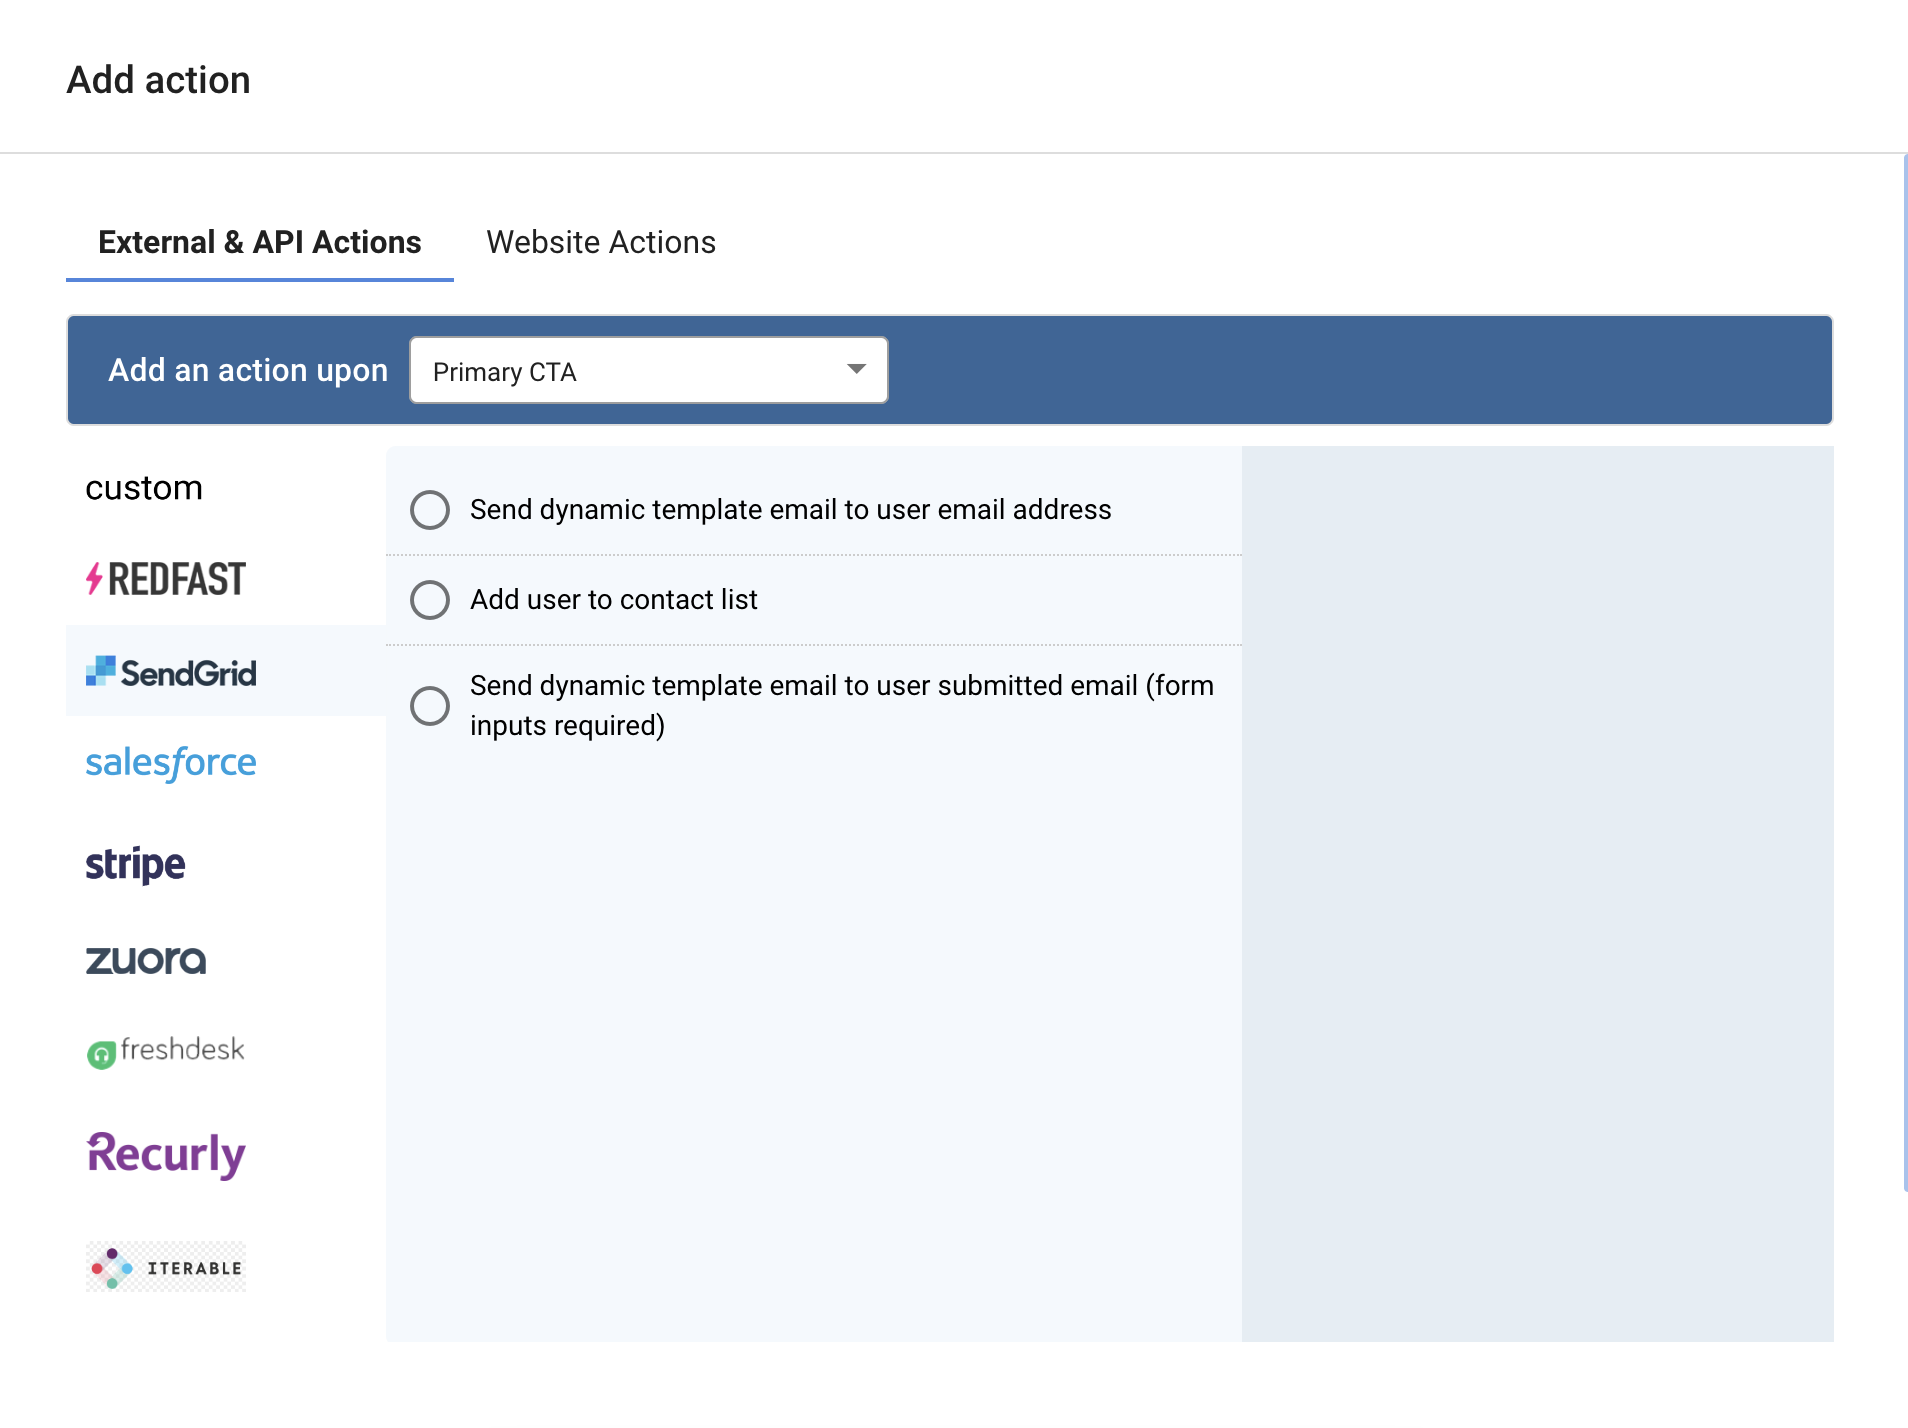Choose Add user to contact list radio
The image size is (1908, 1428).
click(430, 600)
